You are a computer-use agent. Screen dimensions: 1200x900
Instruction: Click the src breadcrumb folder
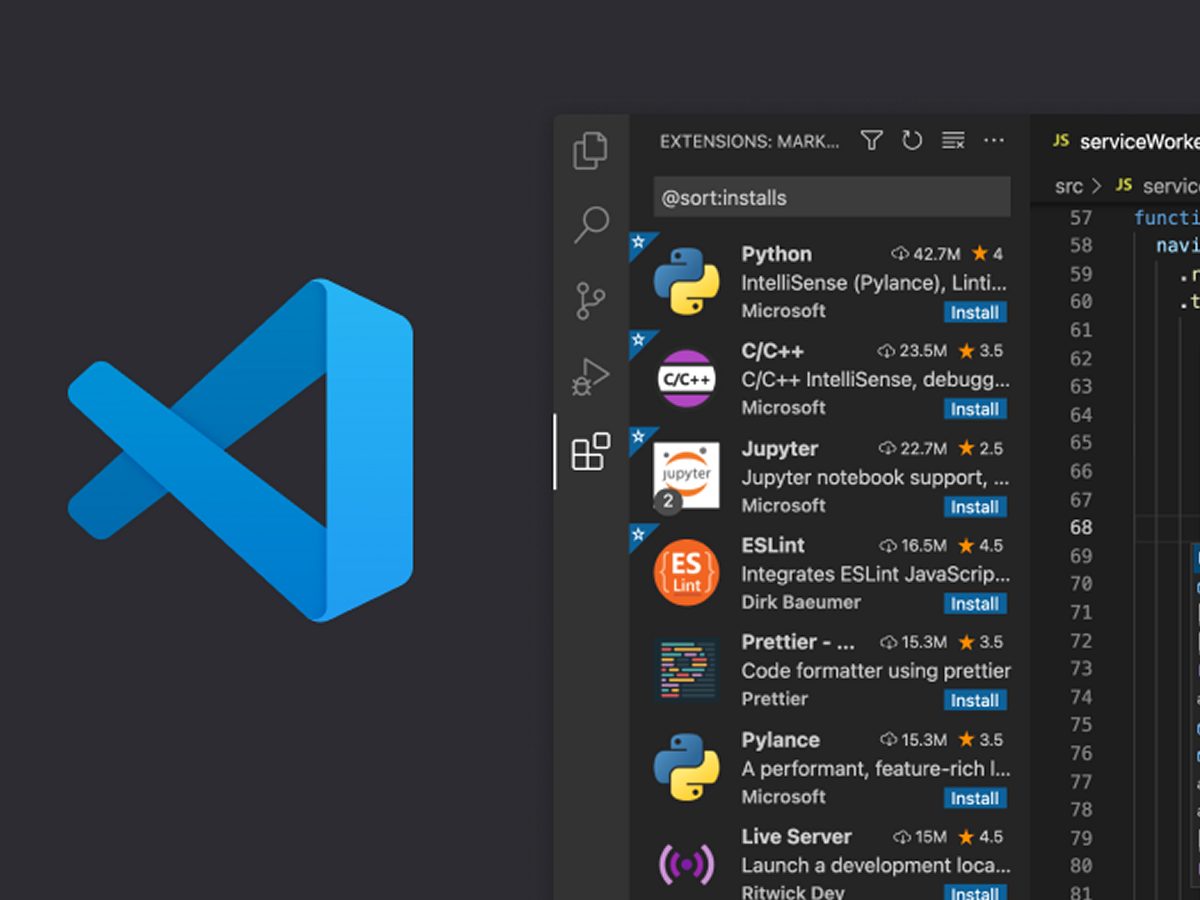tap(1068, 186)
